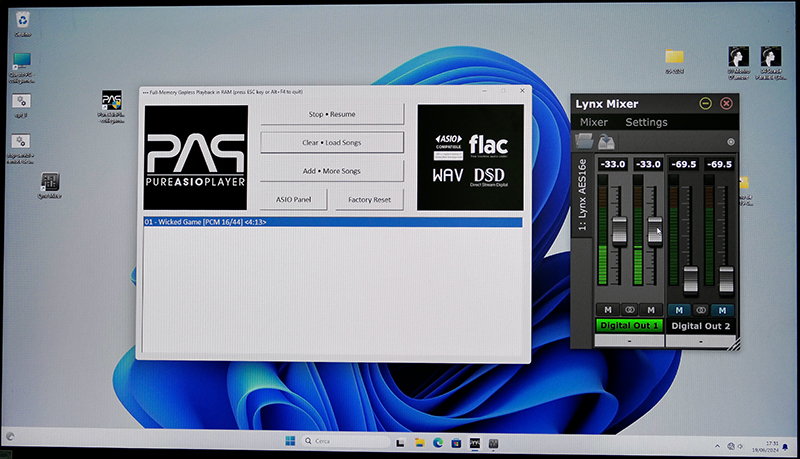The height and width of the screenshot is (459, 800).
Task: Close the PureAsioPlayer window
Action: click(522, 91)
